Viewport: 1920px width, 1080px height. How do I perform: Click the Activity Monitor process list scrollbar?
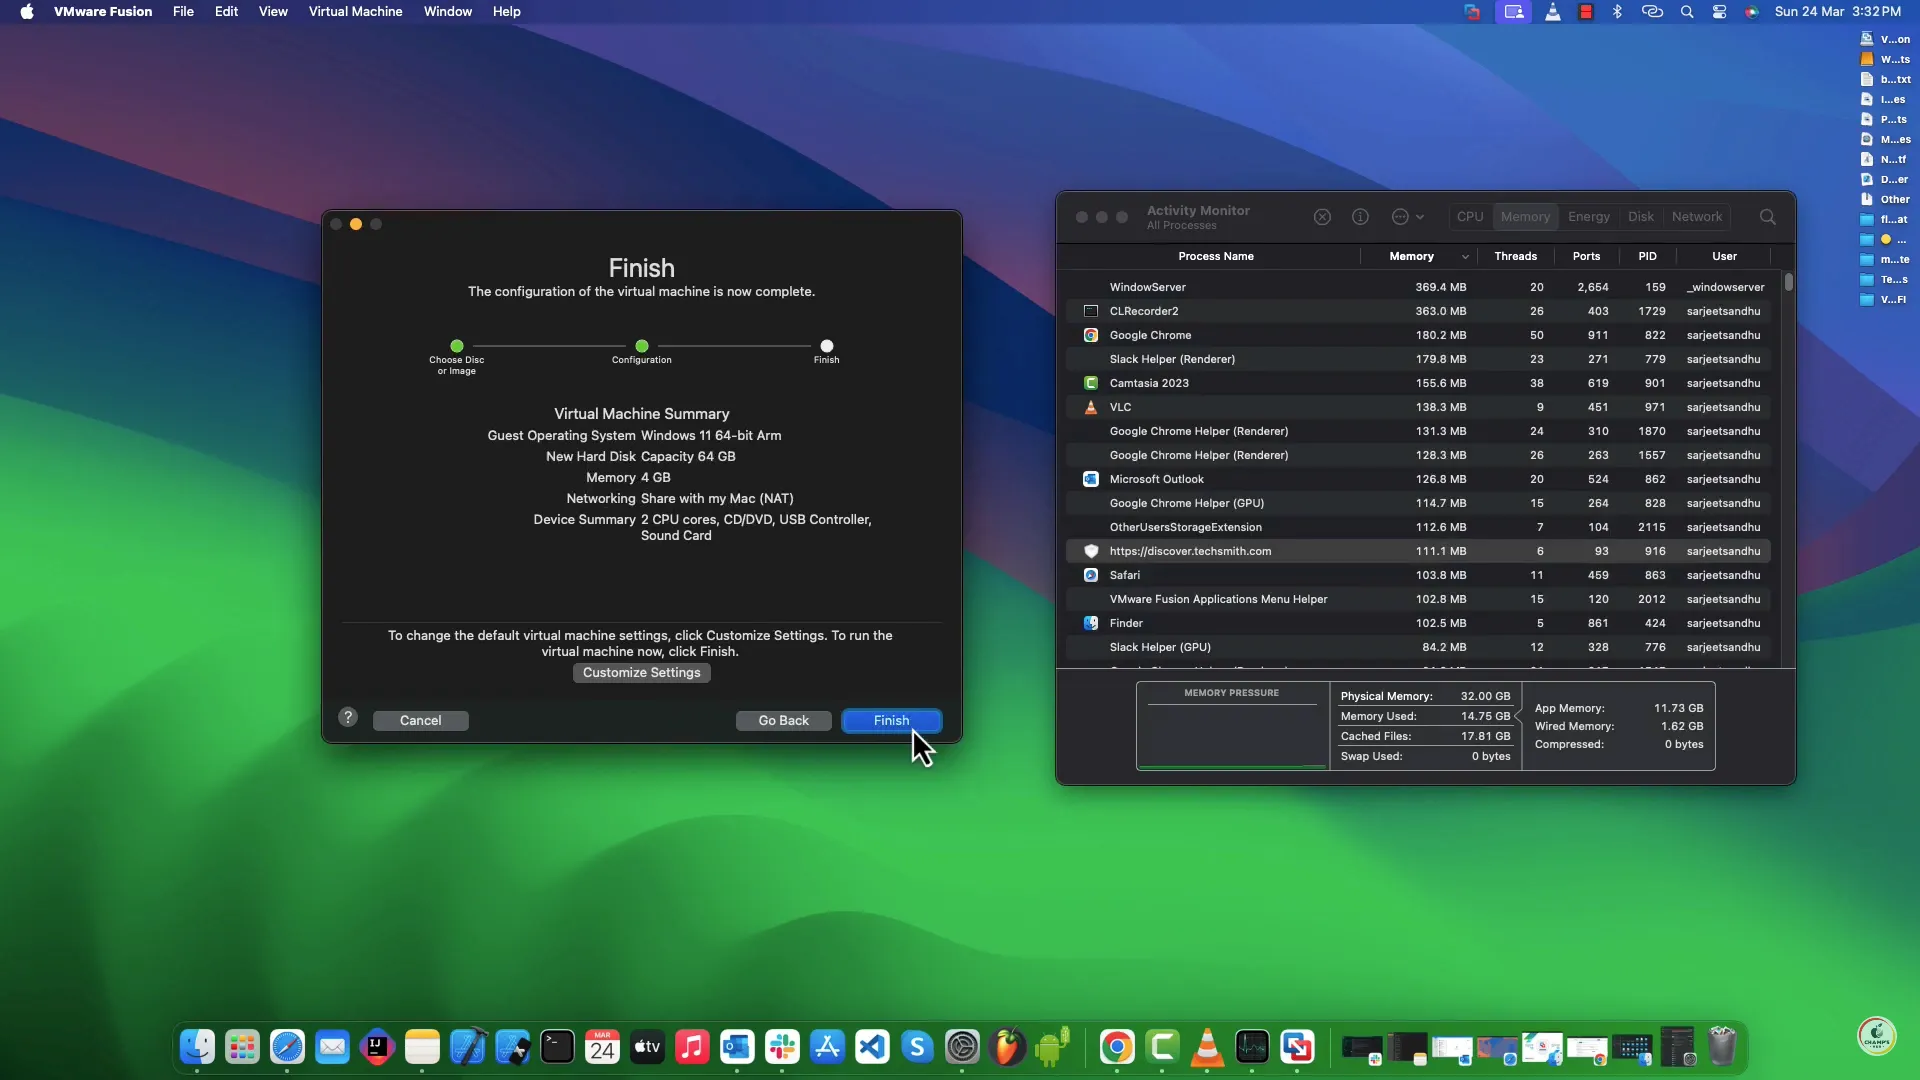[x=1789, y=283]
